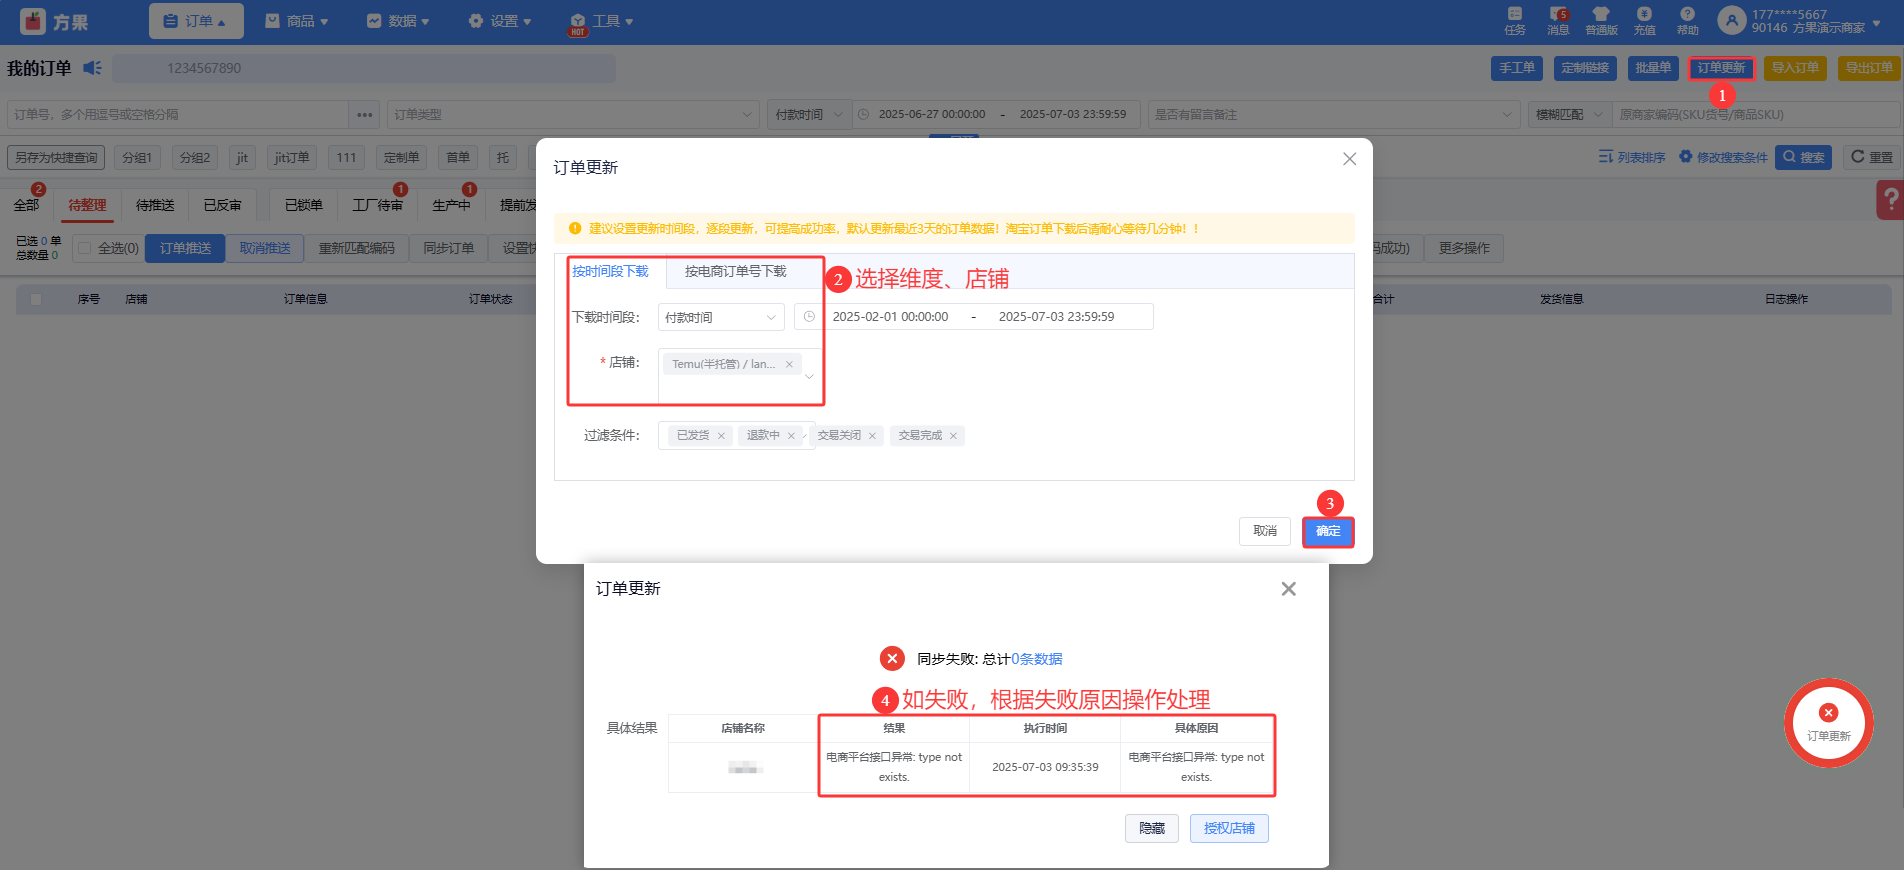Click the 搜索 search button
This screenshot has width=1904, height=870.
(1803, 157)
